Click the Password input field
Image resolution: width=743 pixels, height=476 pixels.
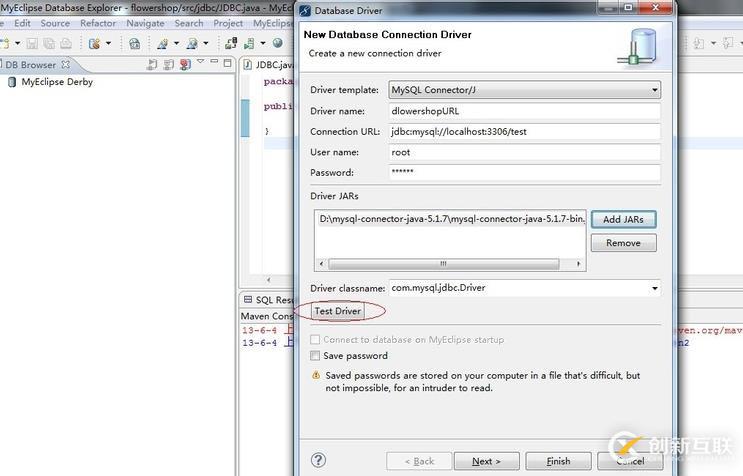525,172
